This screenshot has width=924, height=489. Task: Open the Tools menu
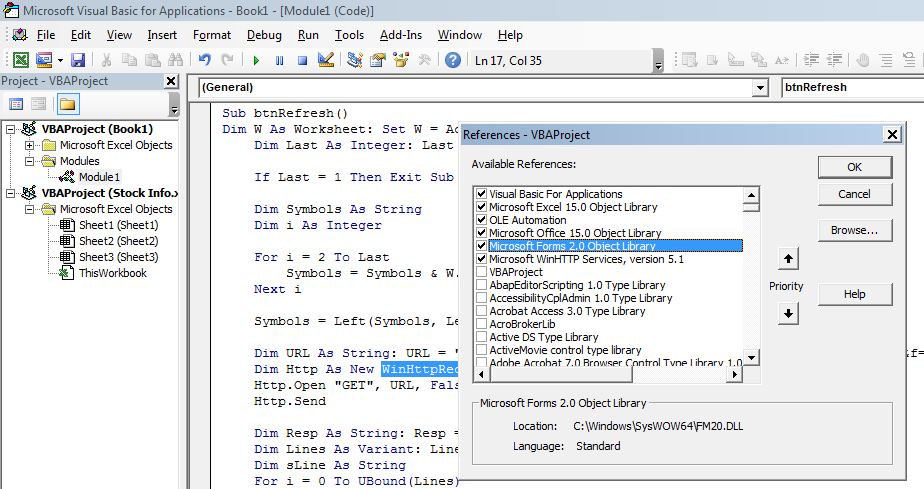(x=349, y=35)
